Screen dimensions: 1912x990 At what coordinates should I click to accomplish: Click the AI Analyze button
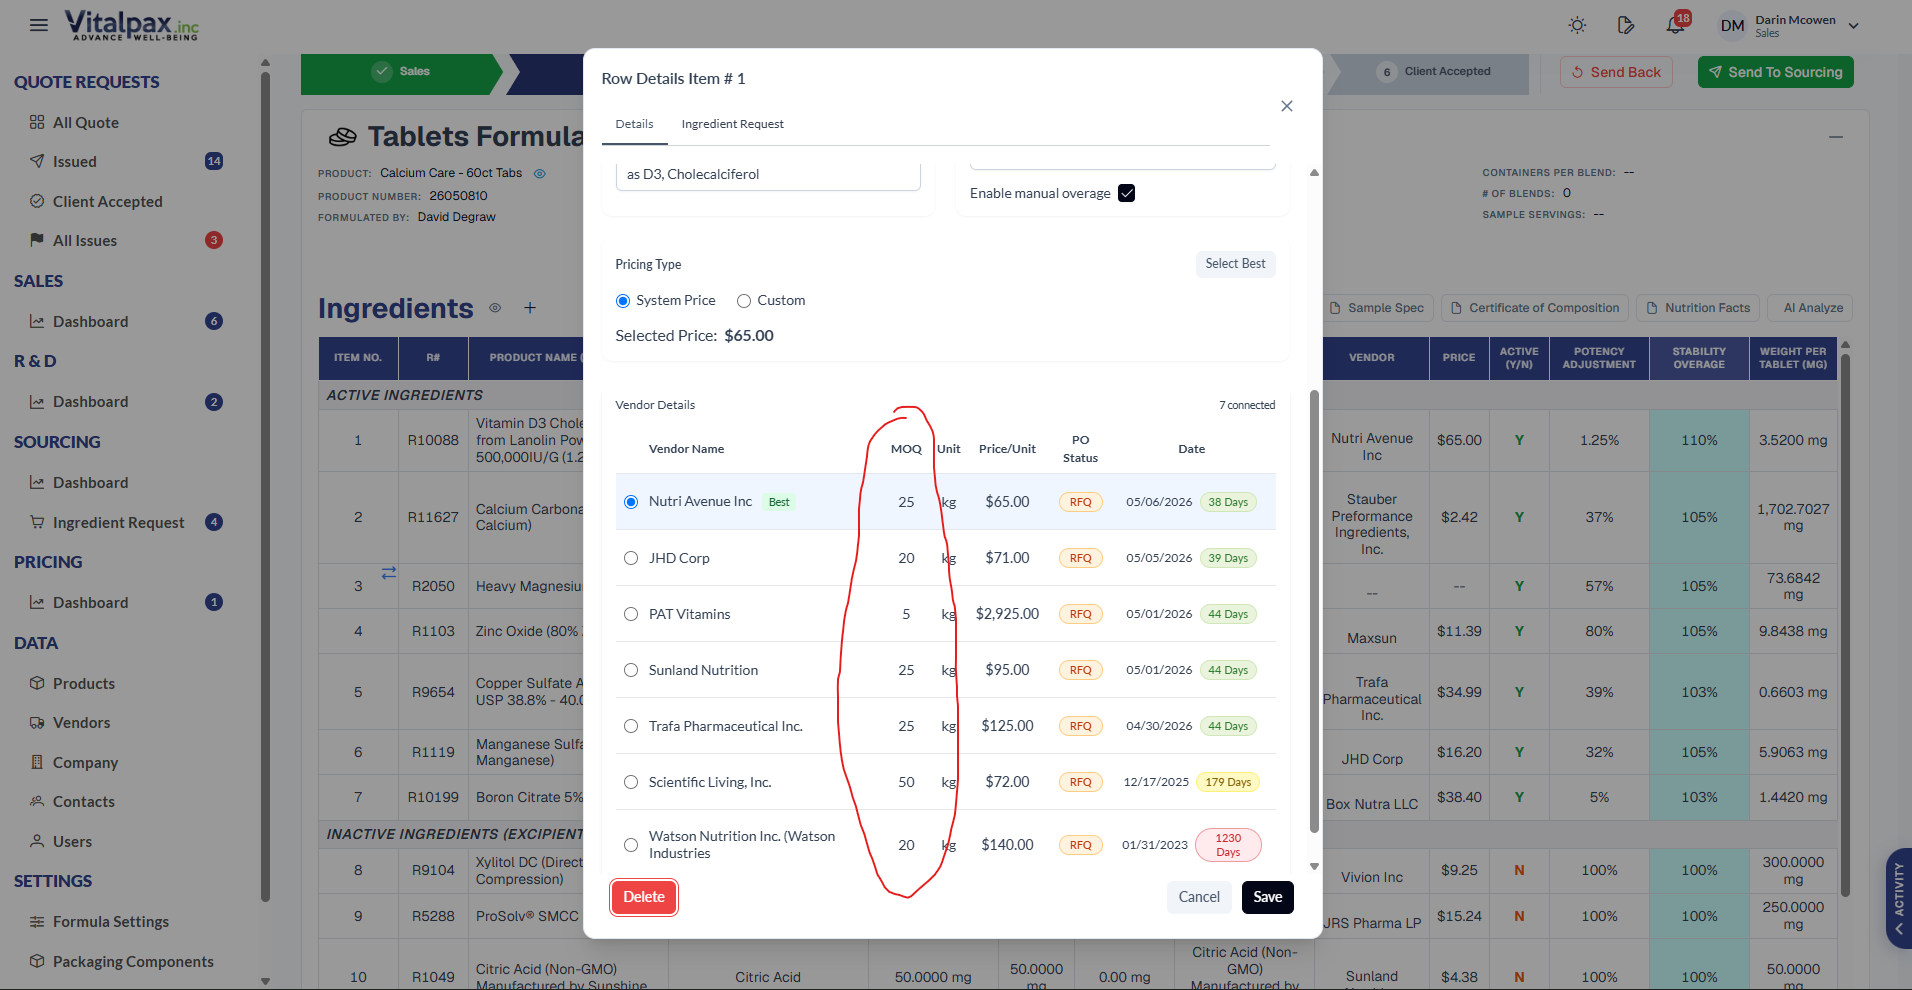point(1812,308)
